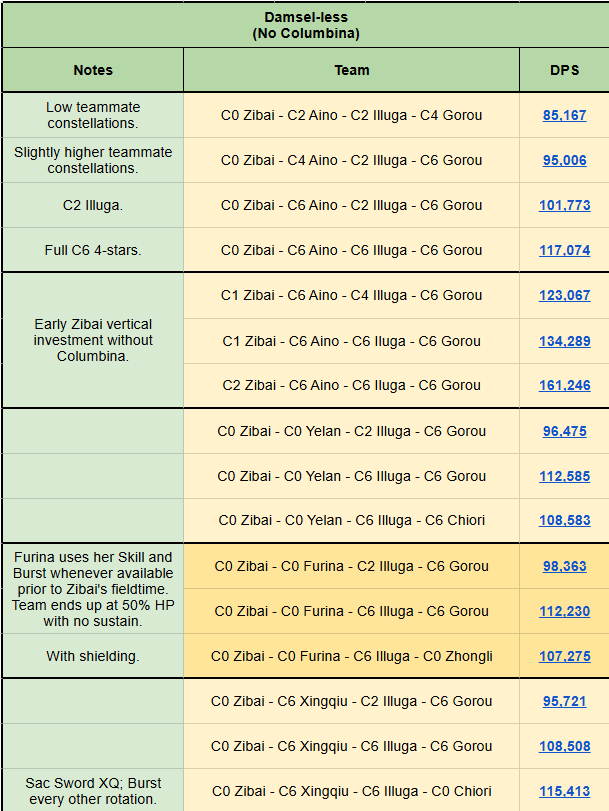The image size is (609, 811).
Task: Select the C0 Zibai C0 Zhongli team cell
Action: click(x=351, y=656)
